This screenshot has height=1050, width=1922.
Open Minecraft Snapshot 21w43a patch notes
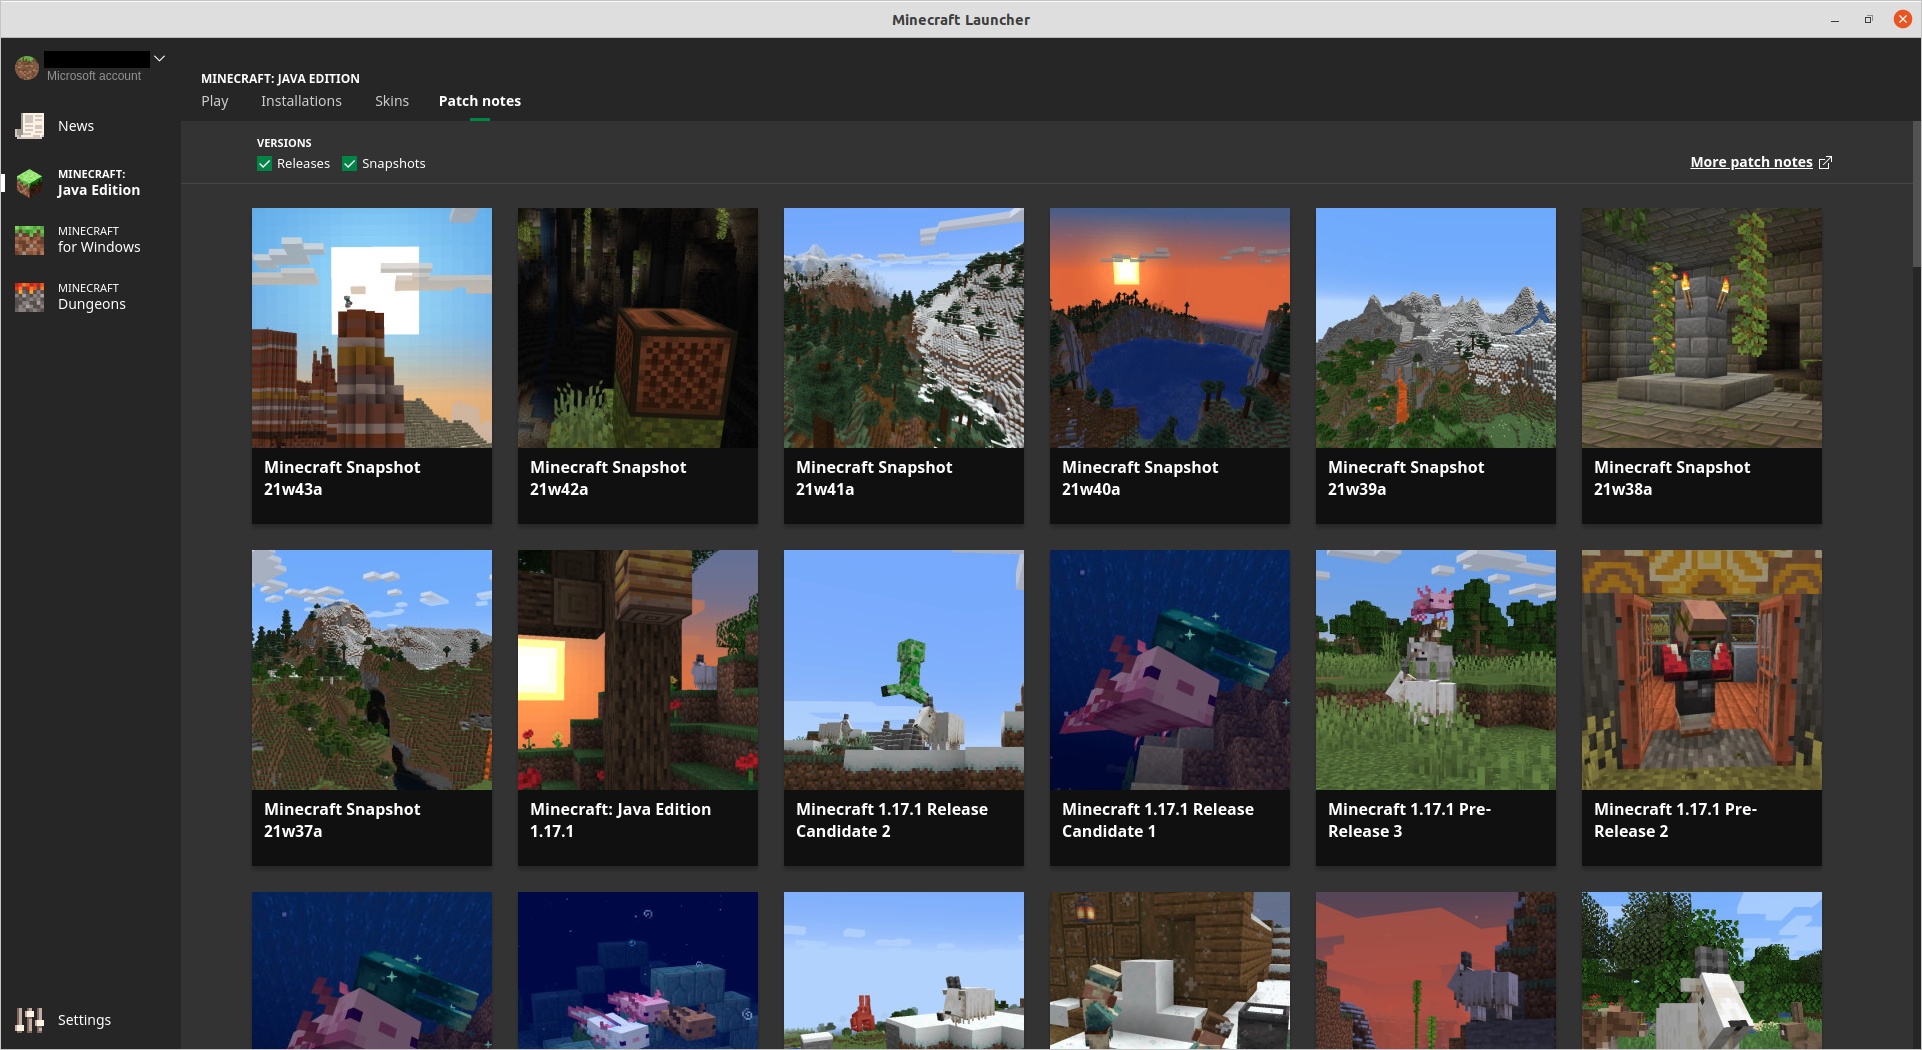click(372, 365)
